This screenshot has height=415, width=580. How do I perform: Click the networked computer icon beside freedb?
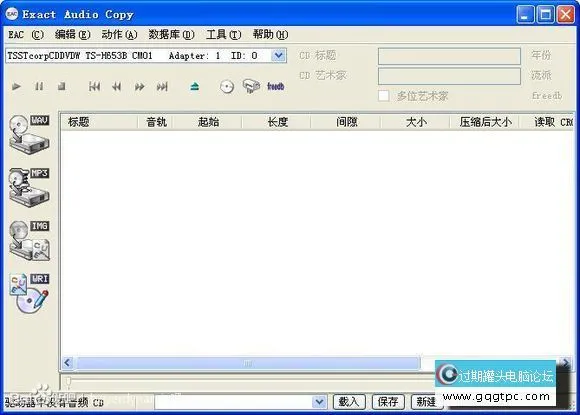[x=251, y=86]
